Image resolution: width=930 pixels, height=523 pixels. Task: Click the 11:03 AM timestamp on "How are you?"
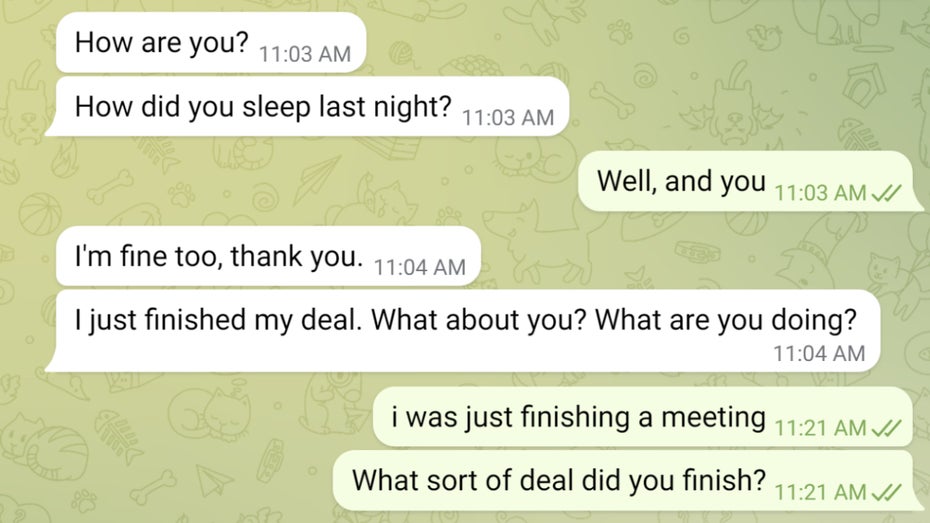point(304,55)
